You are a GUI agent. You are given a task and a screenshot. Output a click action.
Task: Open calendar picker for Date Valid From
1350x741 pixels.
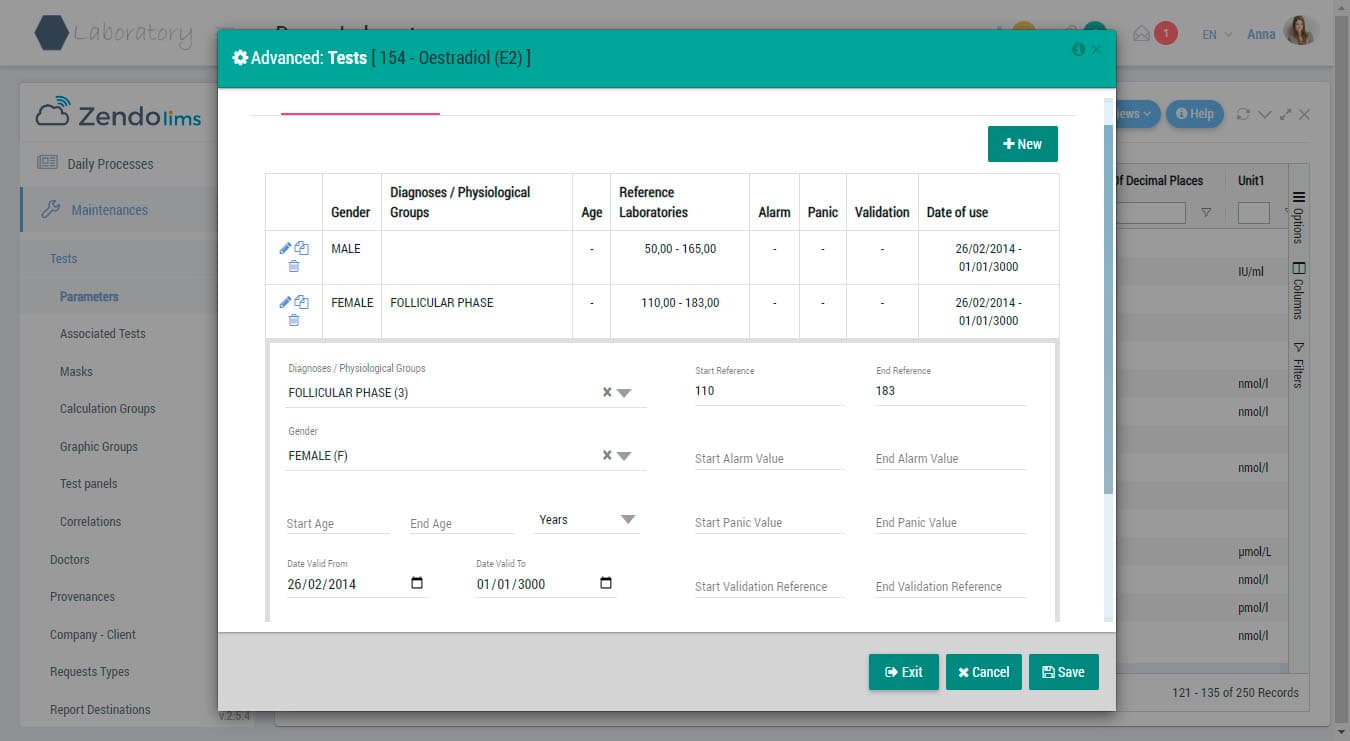pos(417,583)
